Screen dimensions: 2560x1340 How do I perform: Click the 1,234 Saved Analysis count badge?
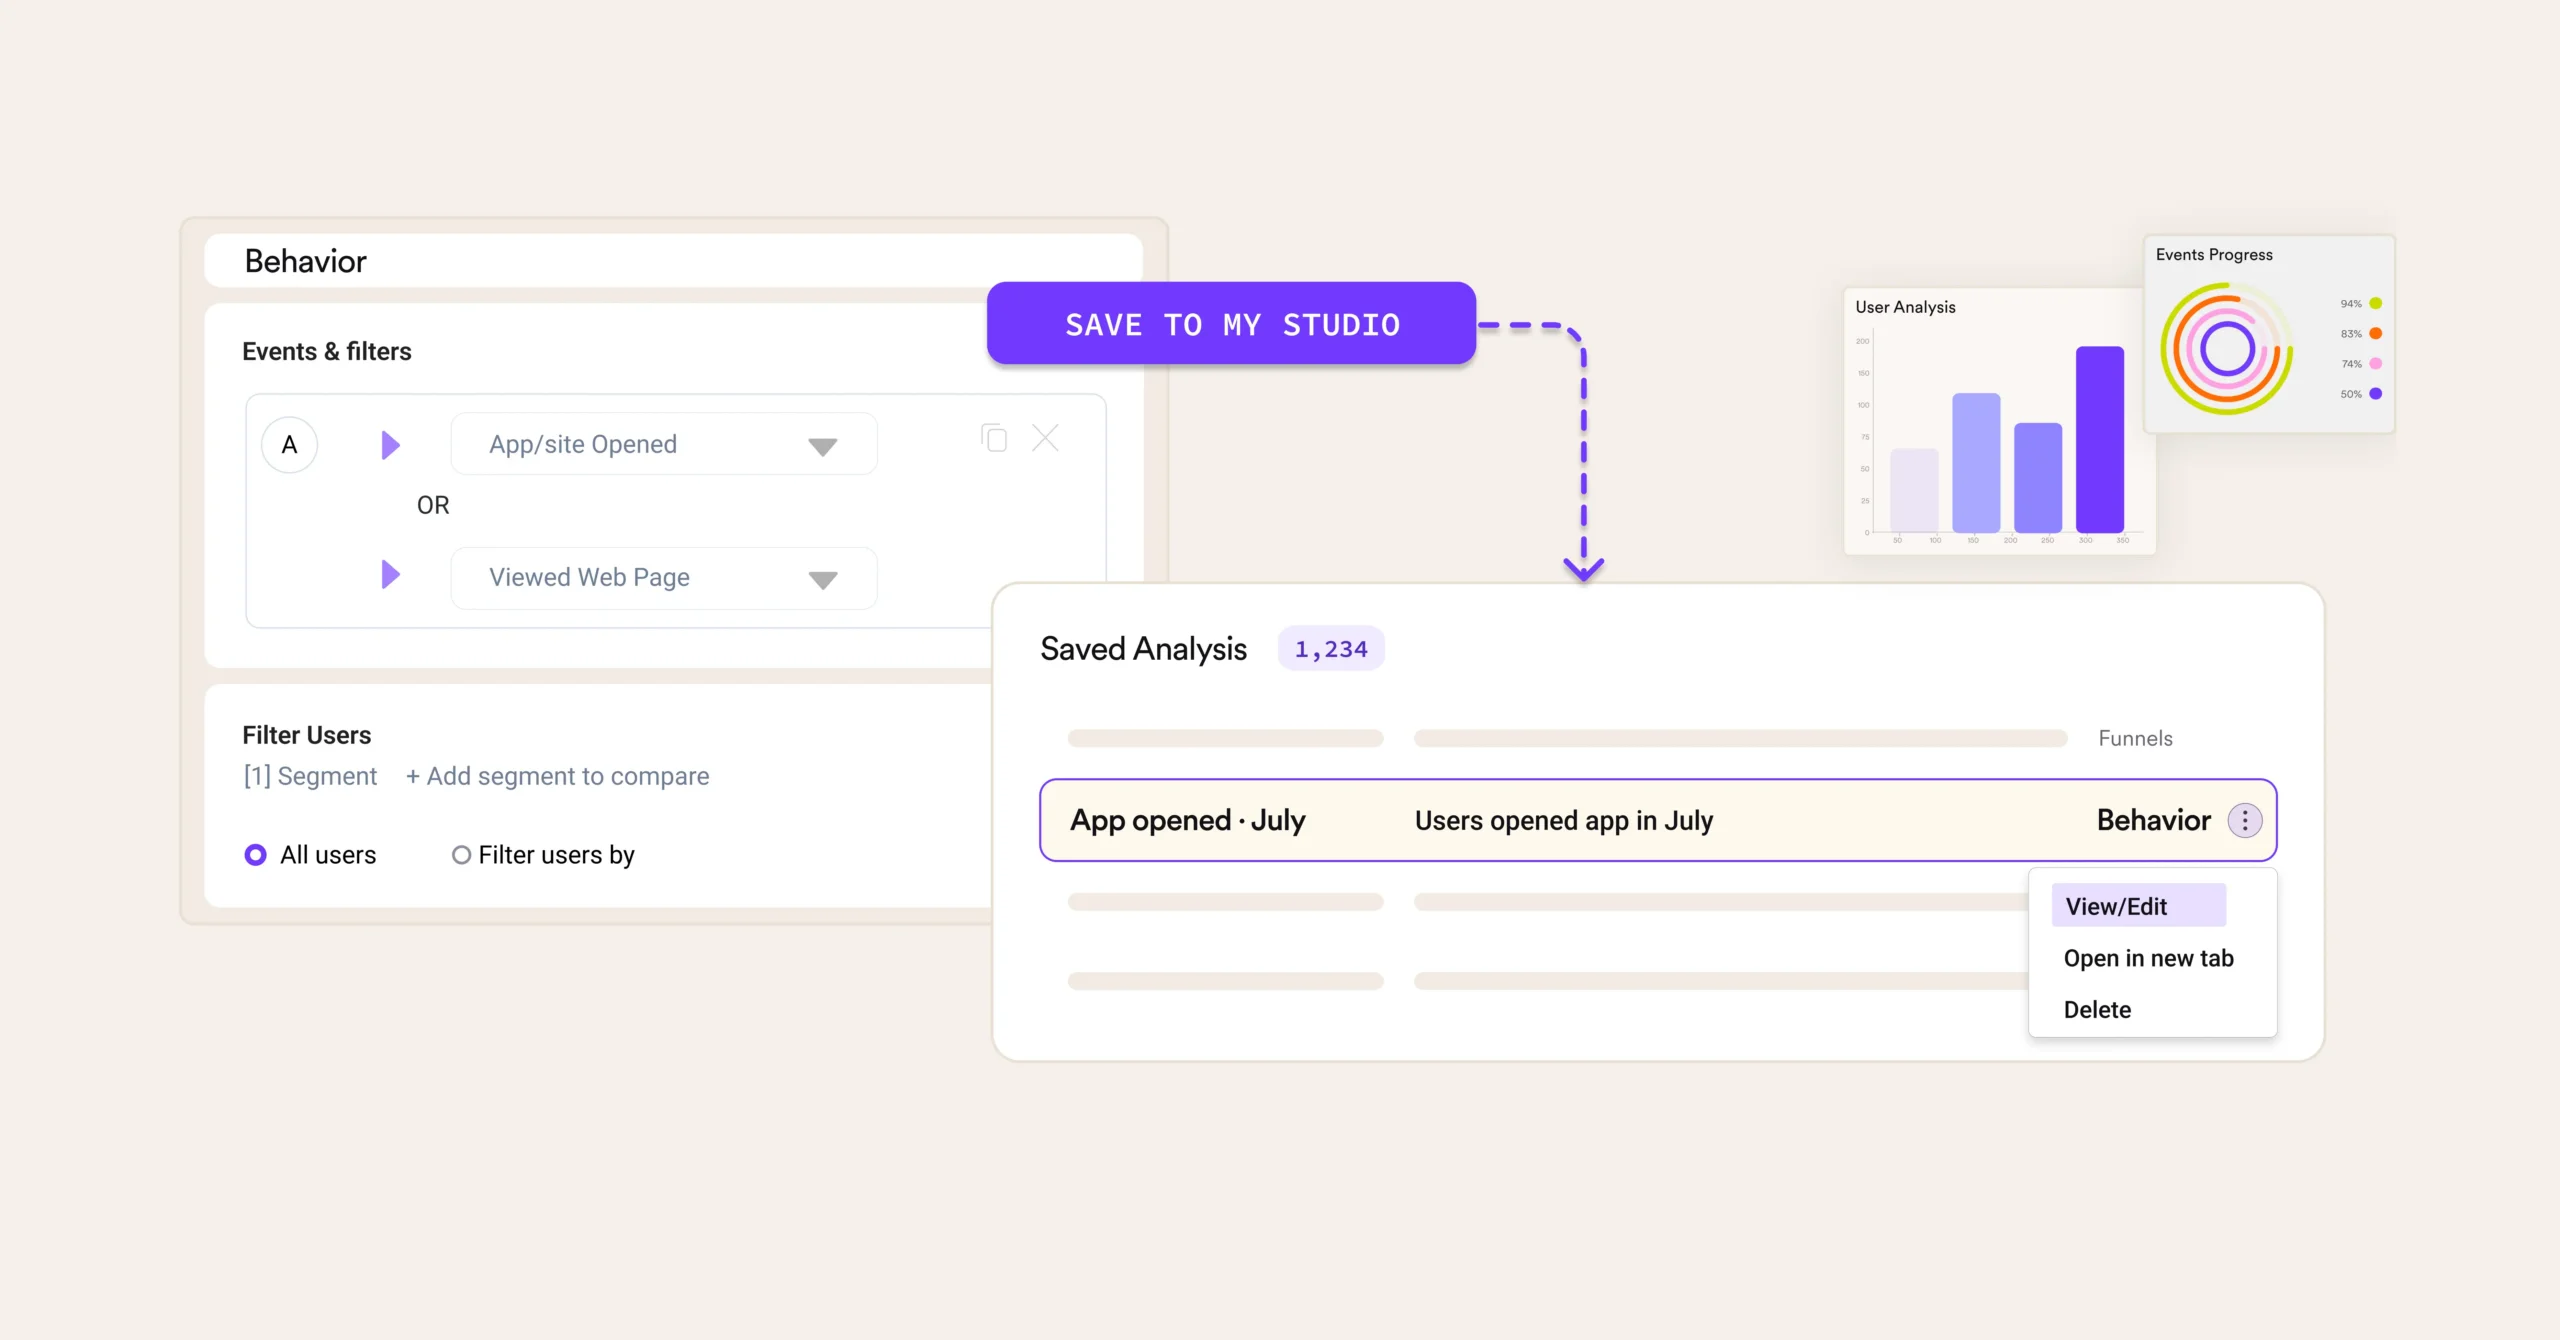coord(1331,649)
